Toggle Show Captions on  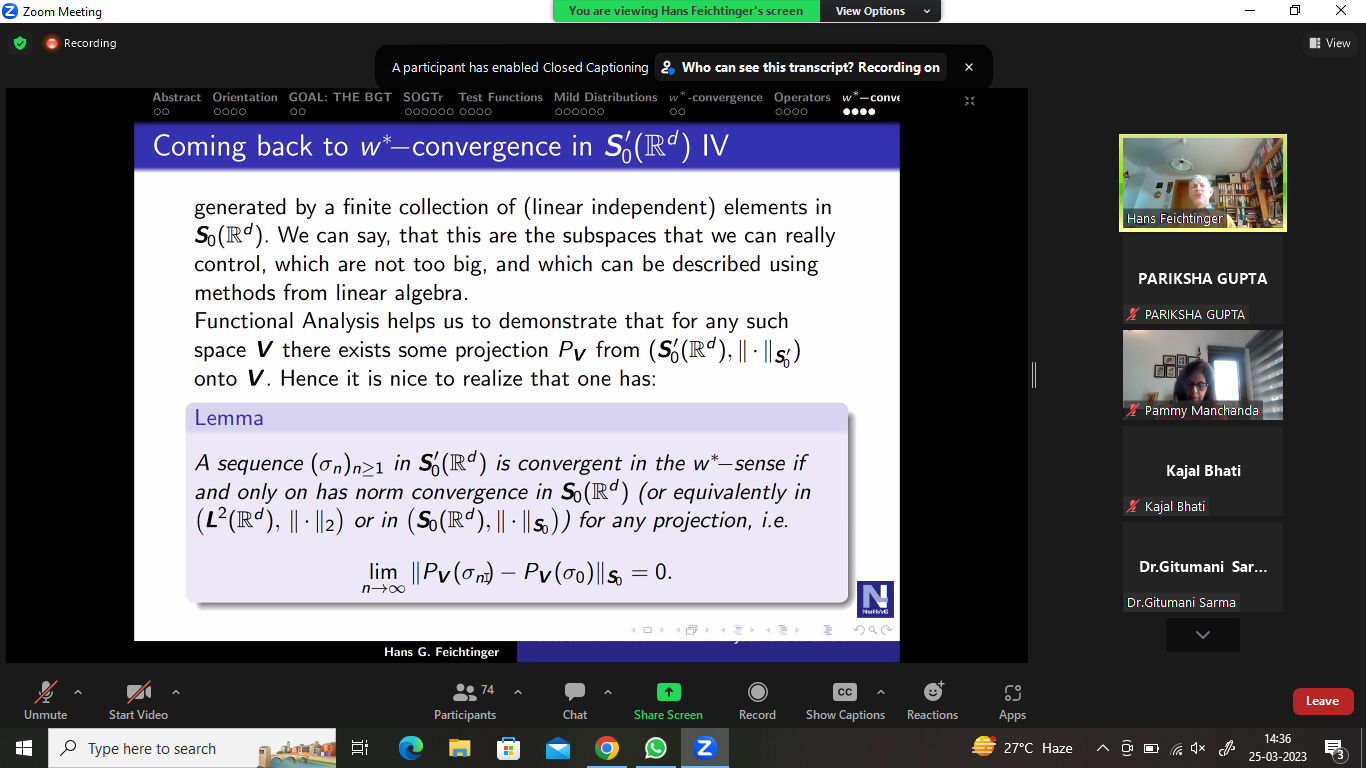[x=845, y=700]
